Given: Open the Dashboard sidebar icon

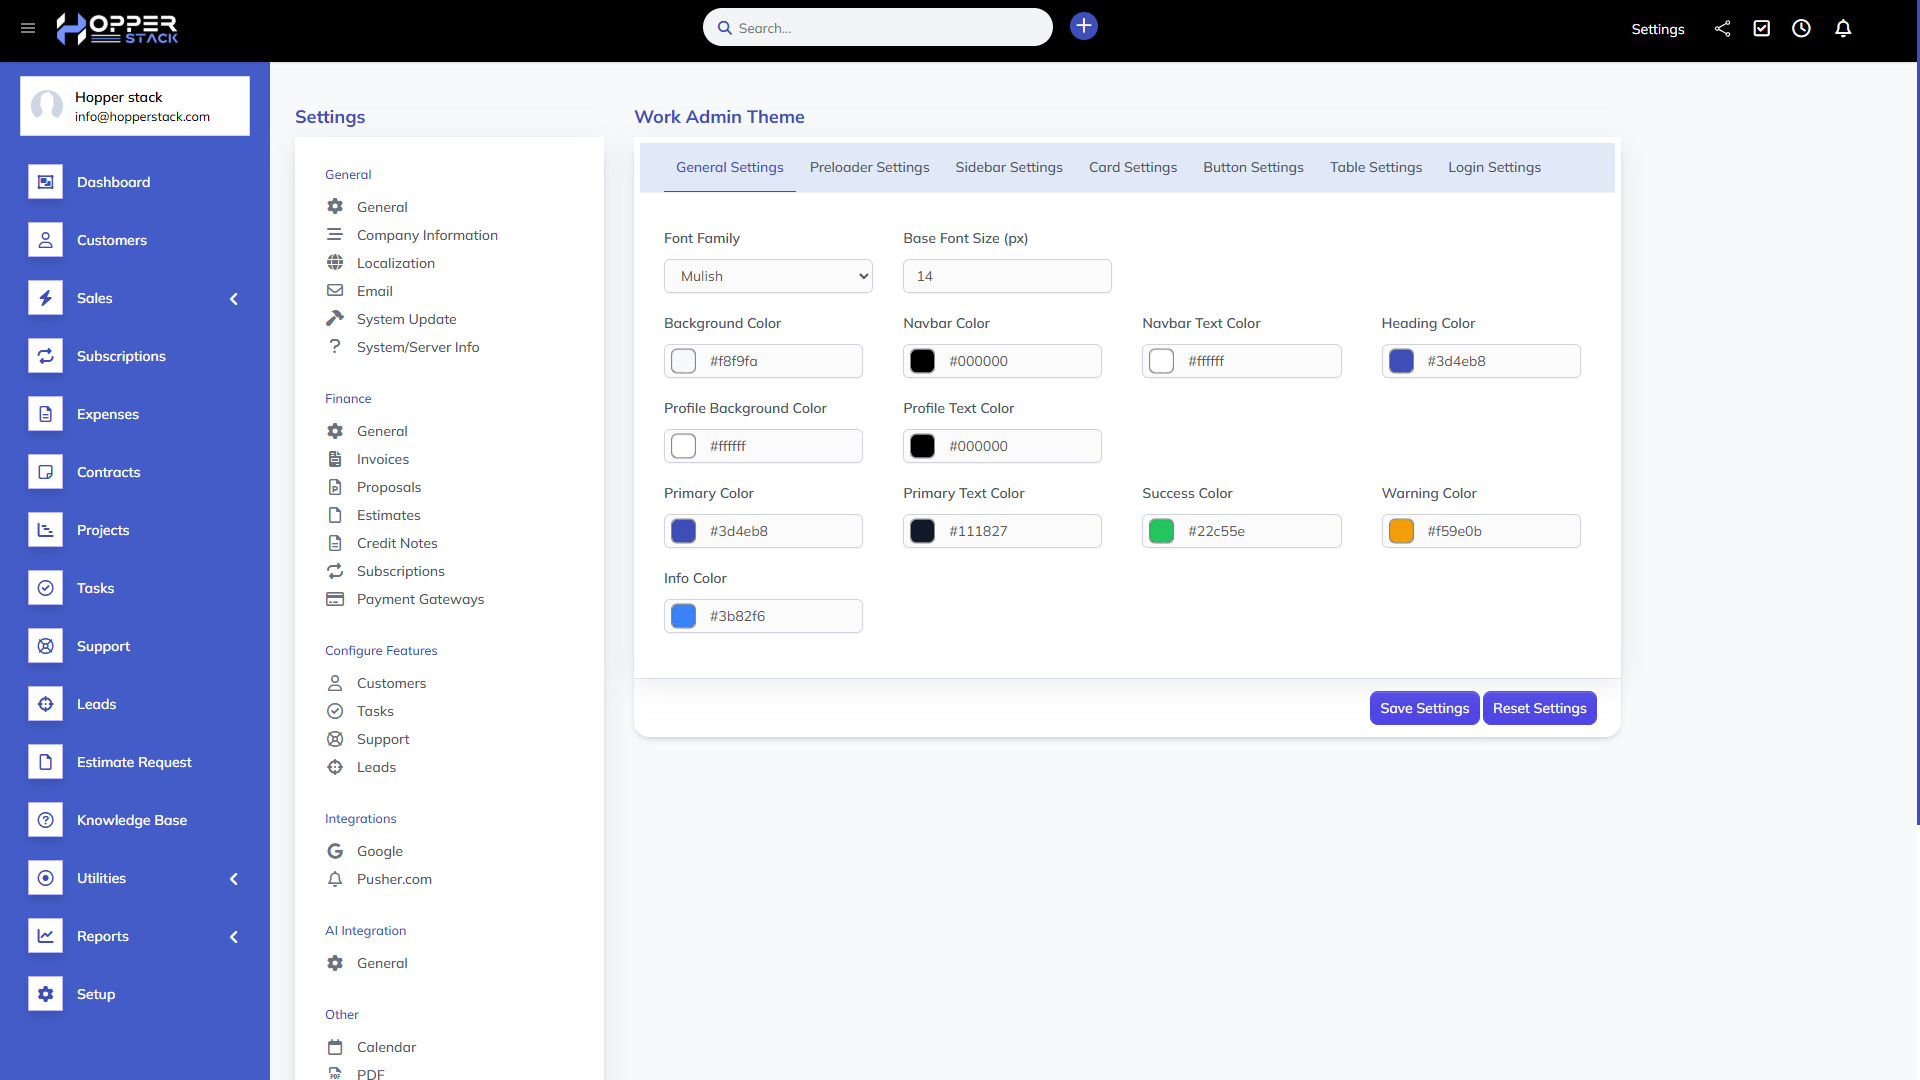Looking at the screenshot, I should point(45,182).
